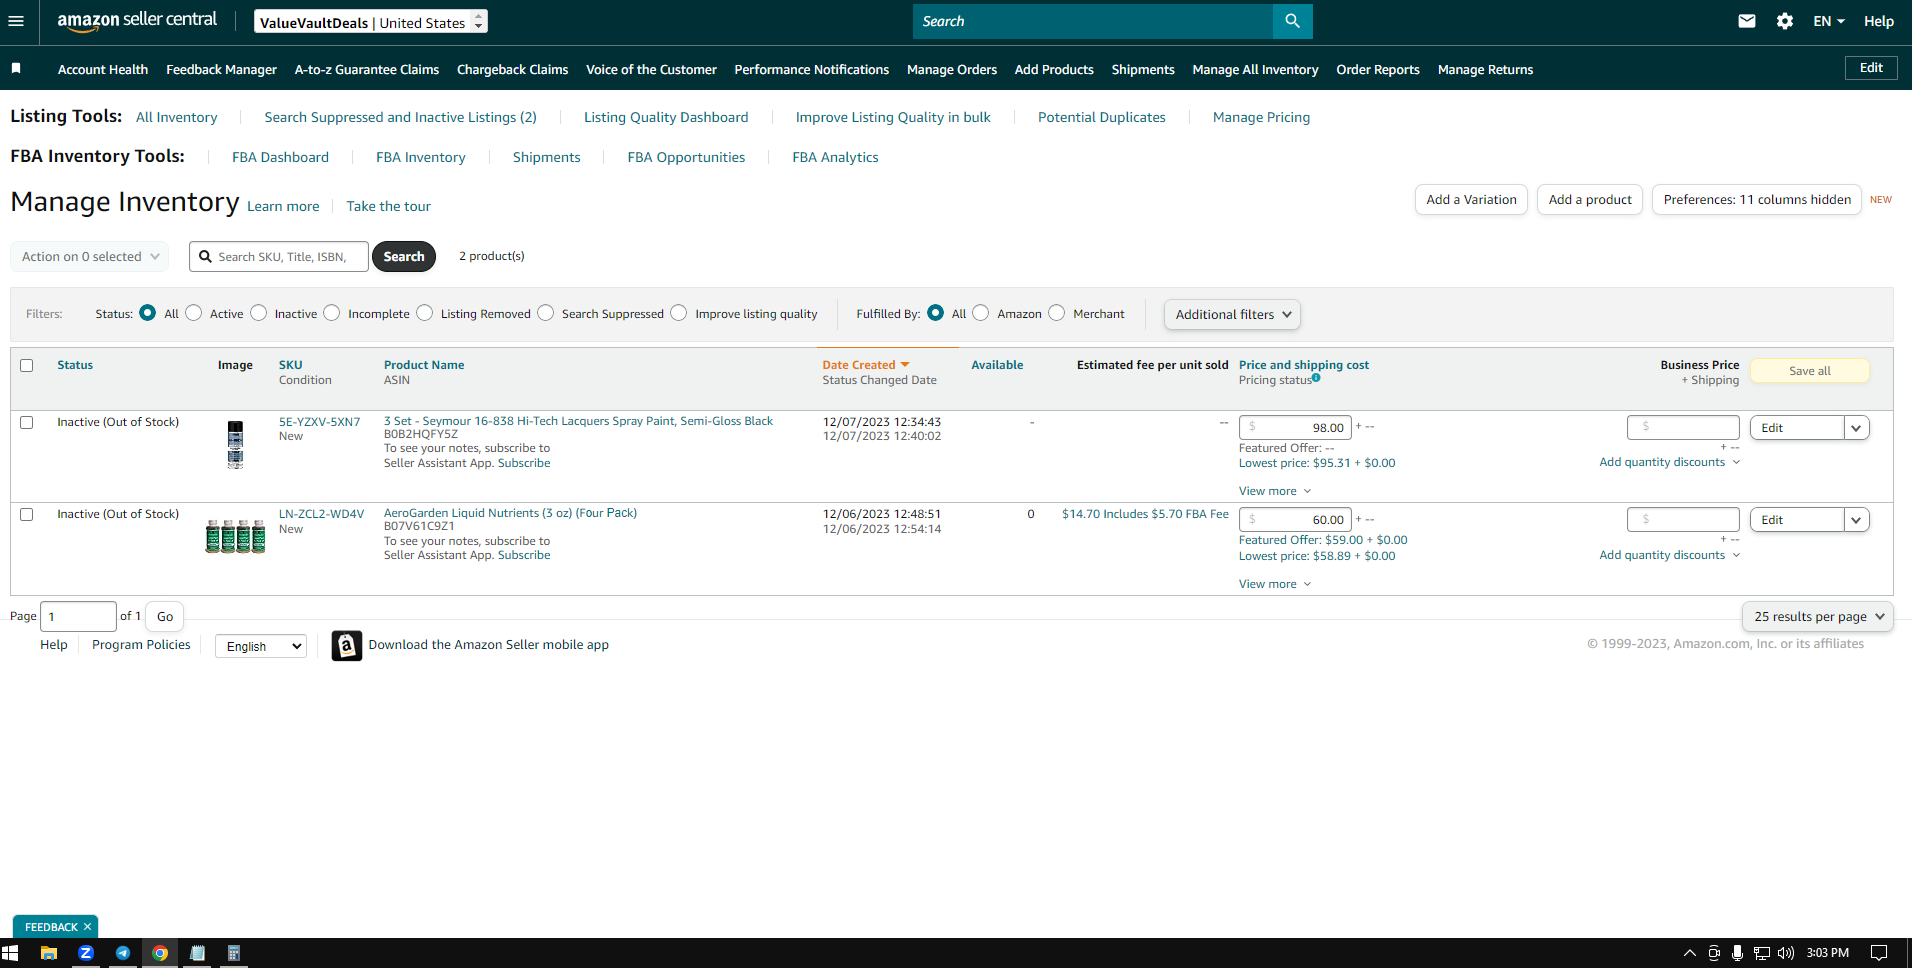Show hidden system tray icons
Screen dimensions: 1912x968
coord(1690,953)
